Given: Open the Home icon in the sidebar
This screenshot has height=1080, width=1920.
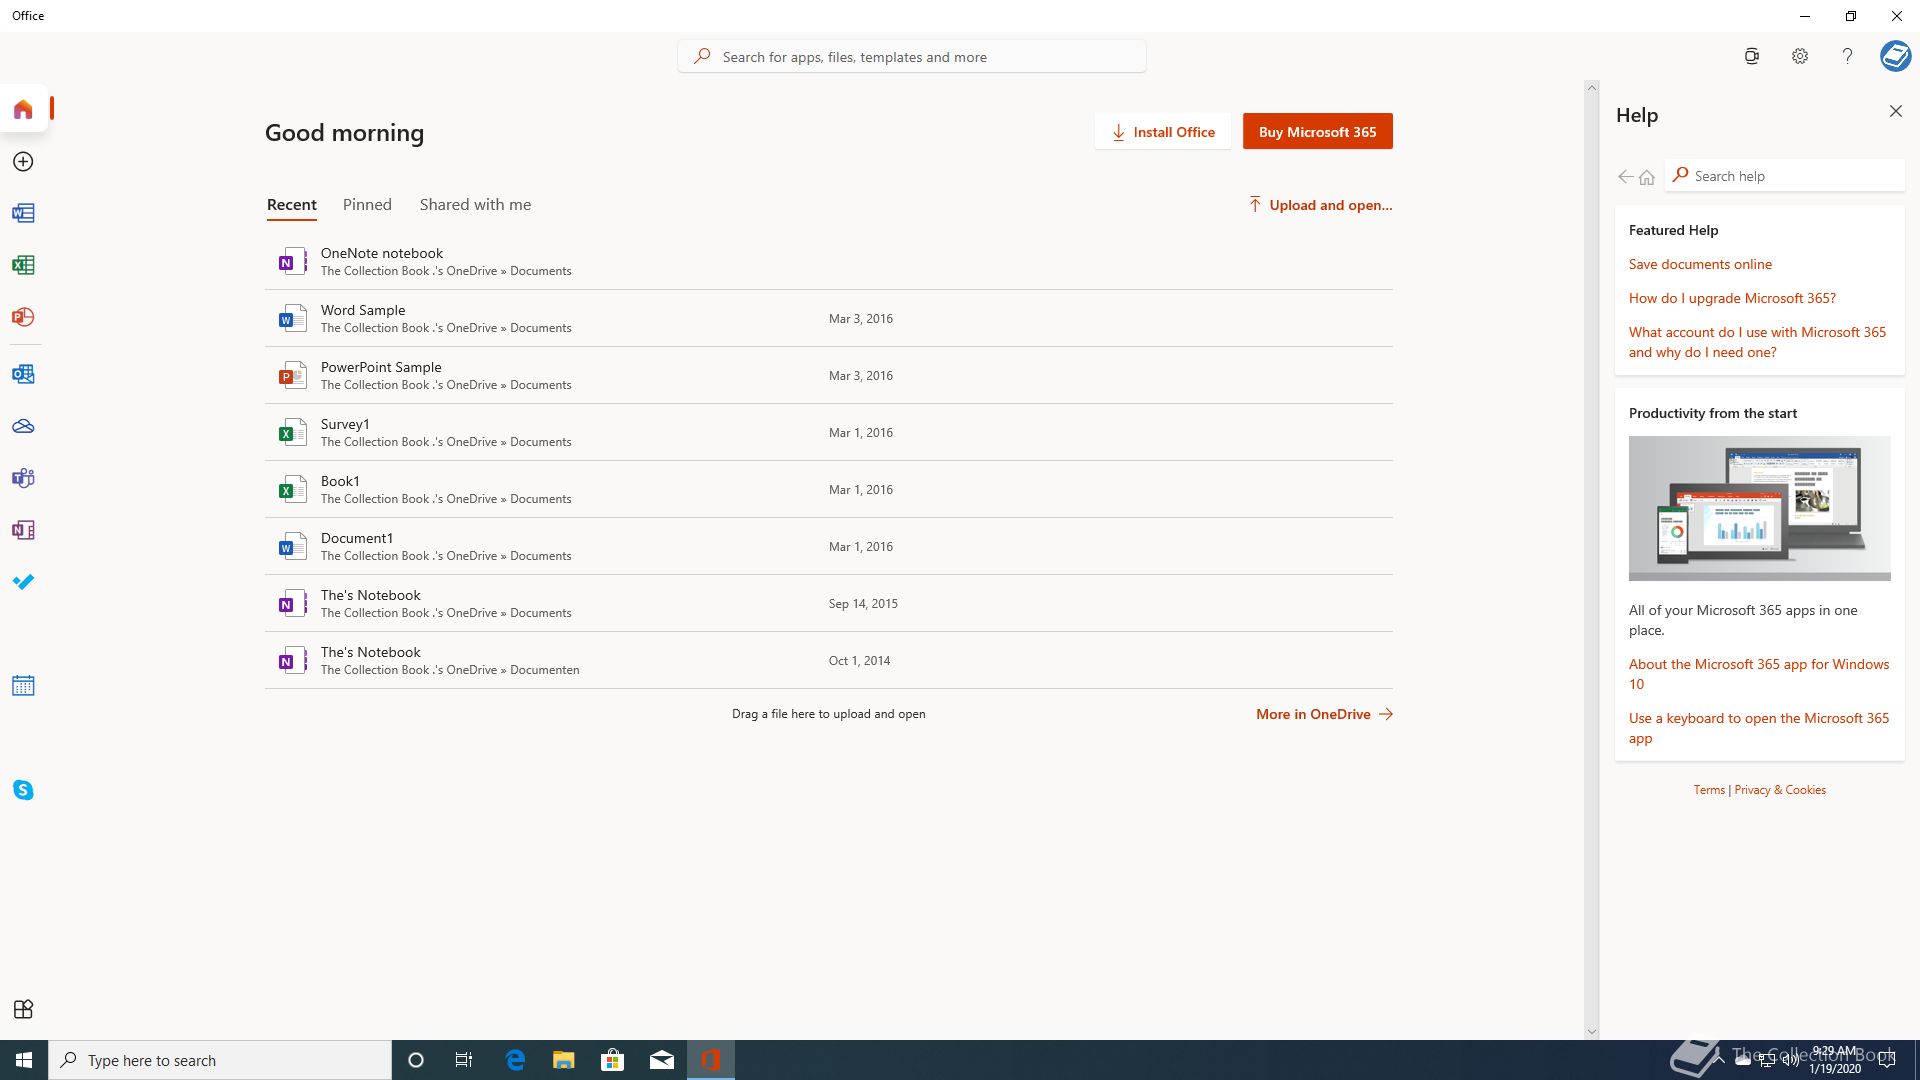Looking at the screenshot, I should tap(23, 109).
